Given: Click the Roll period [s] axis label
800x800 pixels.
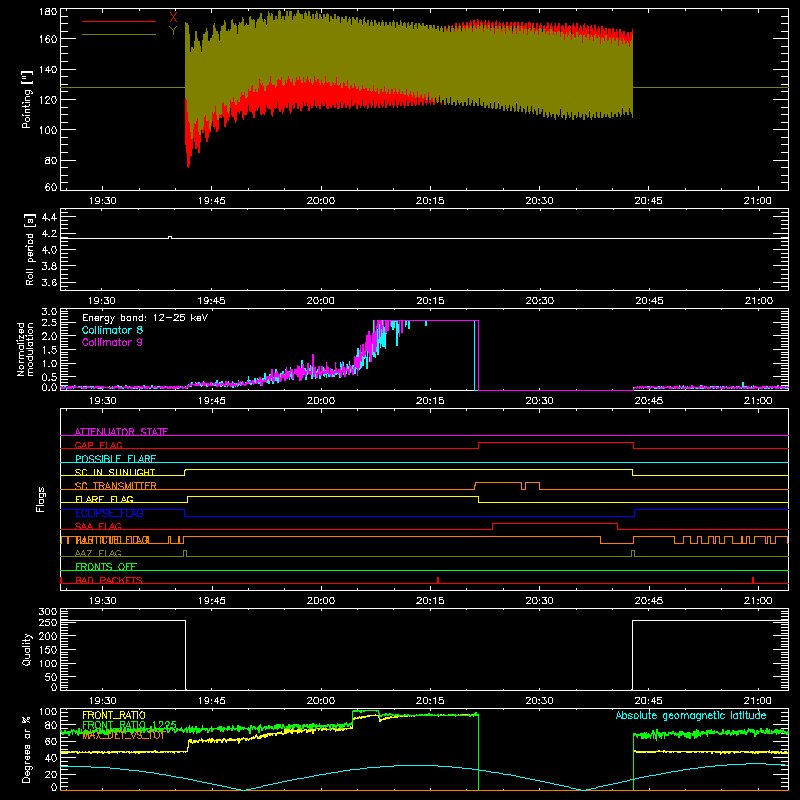Looking at the screenshot, I should click(29, 249).
